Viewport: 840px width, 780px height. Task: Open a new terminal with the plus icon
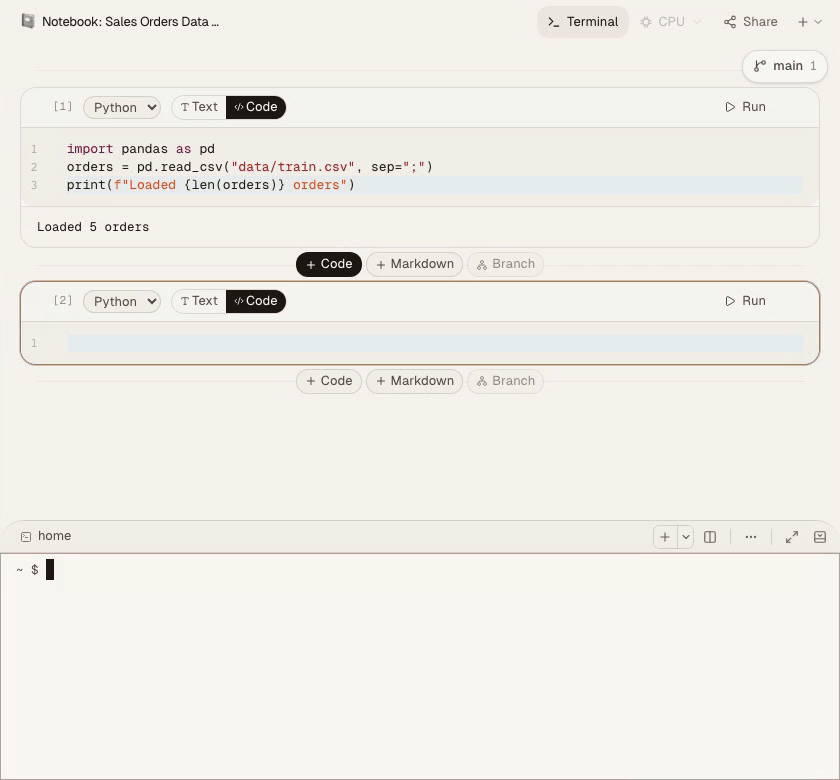coord(665,537)
